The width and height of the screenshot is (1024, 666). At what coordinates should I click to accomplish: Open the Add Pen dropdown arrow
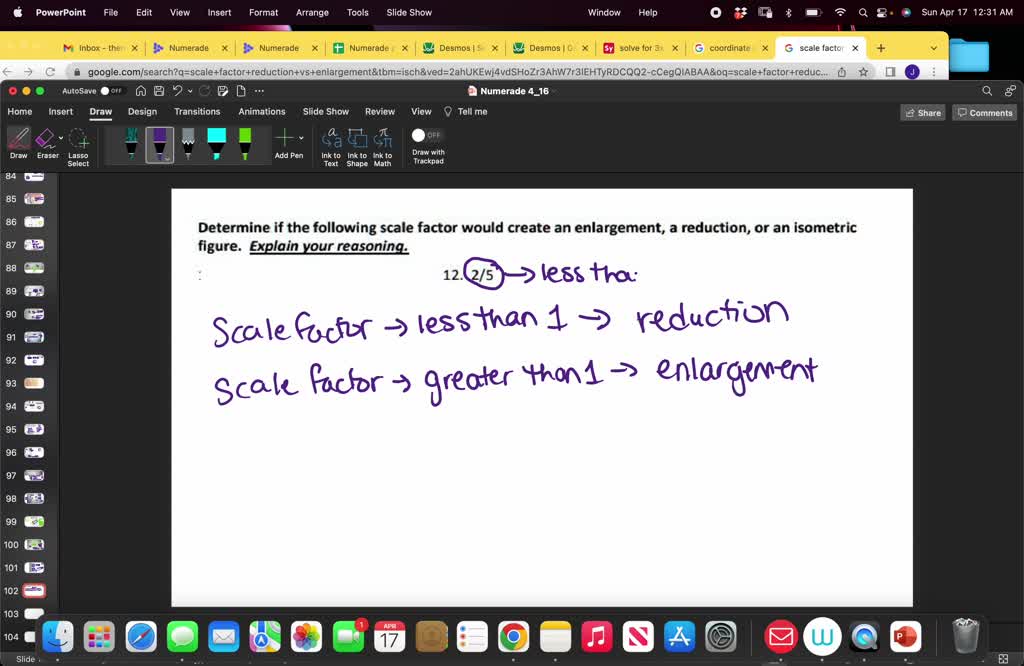click(301, 138)
